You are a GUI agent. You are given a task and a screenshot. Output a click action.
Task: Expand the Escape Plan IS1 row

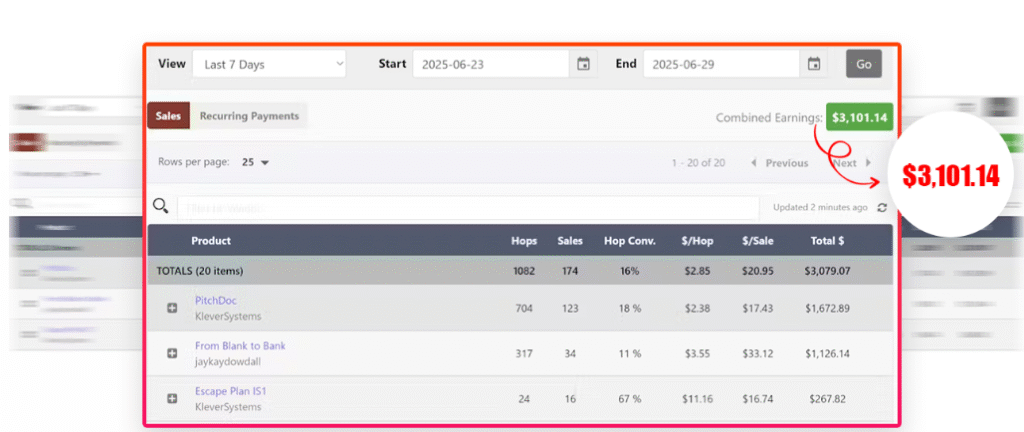point(172,399)
